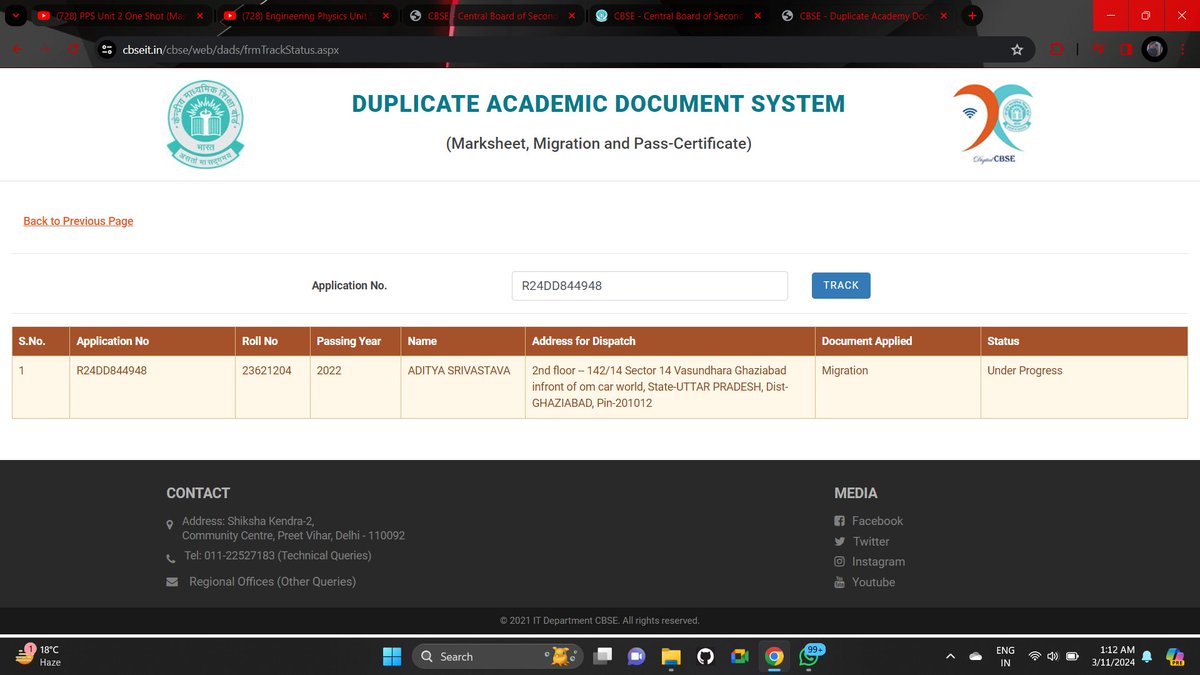Screen dimensions: 1200x675
Task: Click the Address for Dispatch column header
Action: (669, 341)
